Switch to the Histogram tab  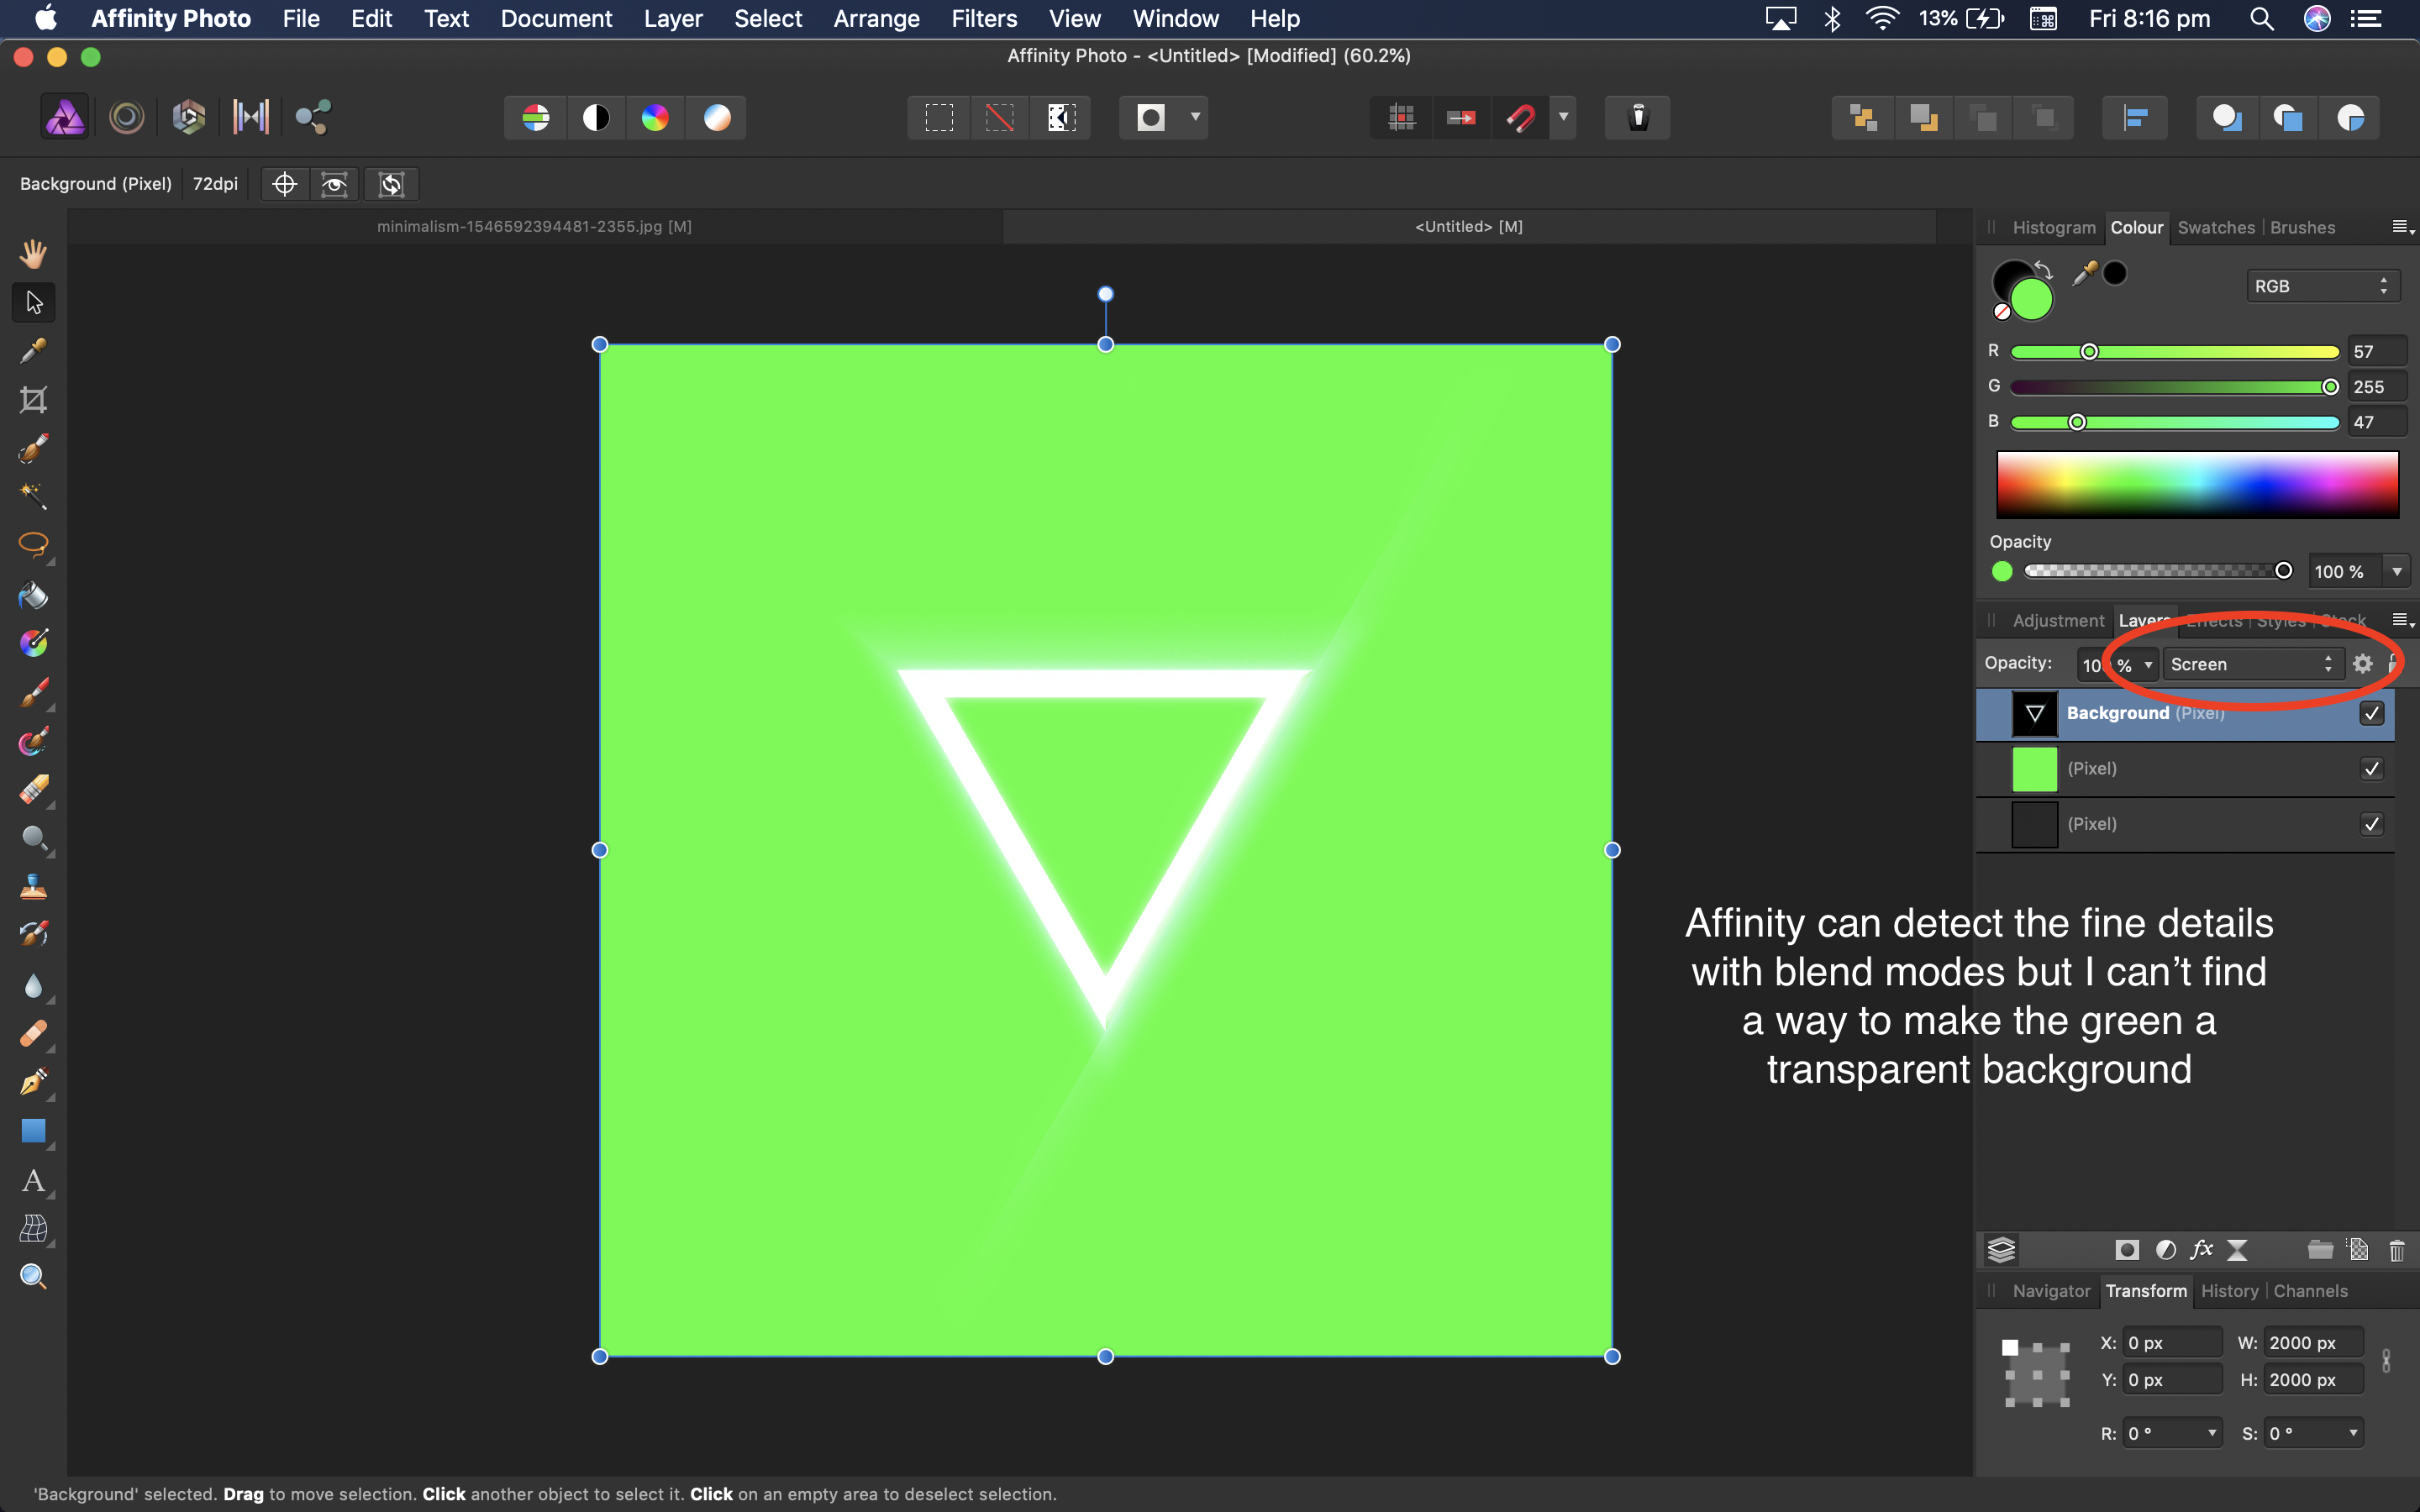(2054, 228)
